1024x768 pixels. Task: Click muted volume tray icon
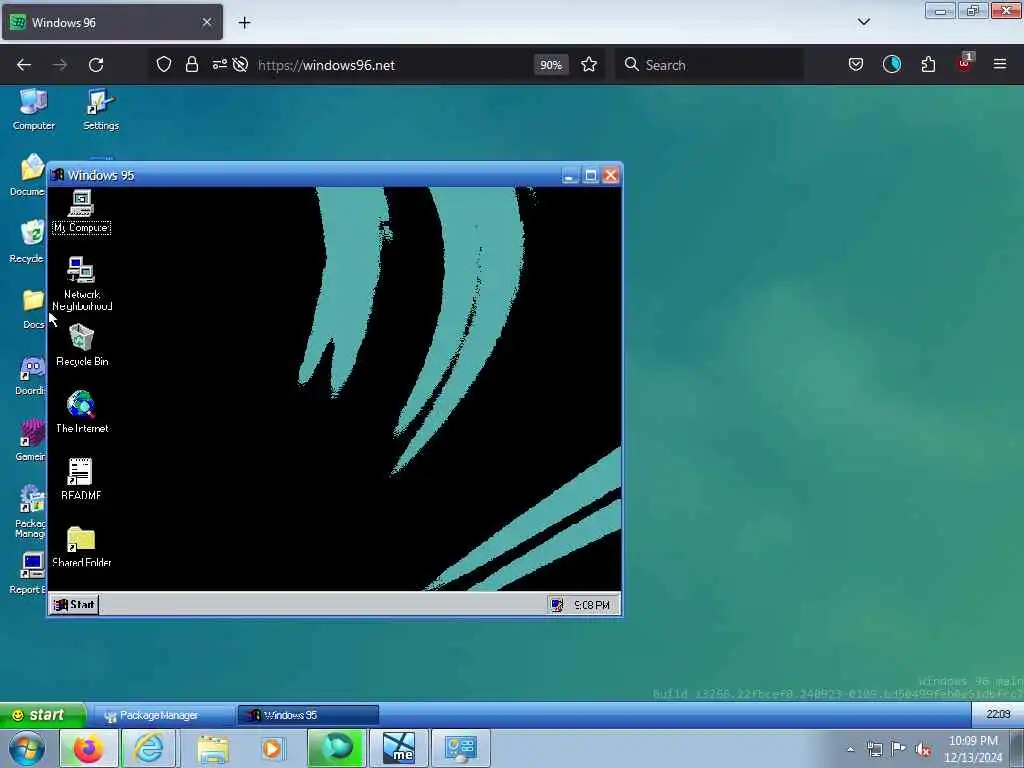922,750
